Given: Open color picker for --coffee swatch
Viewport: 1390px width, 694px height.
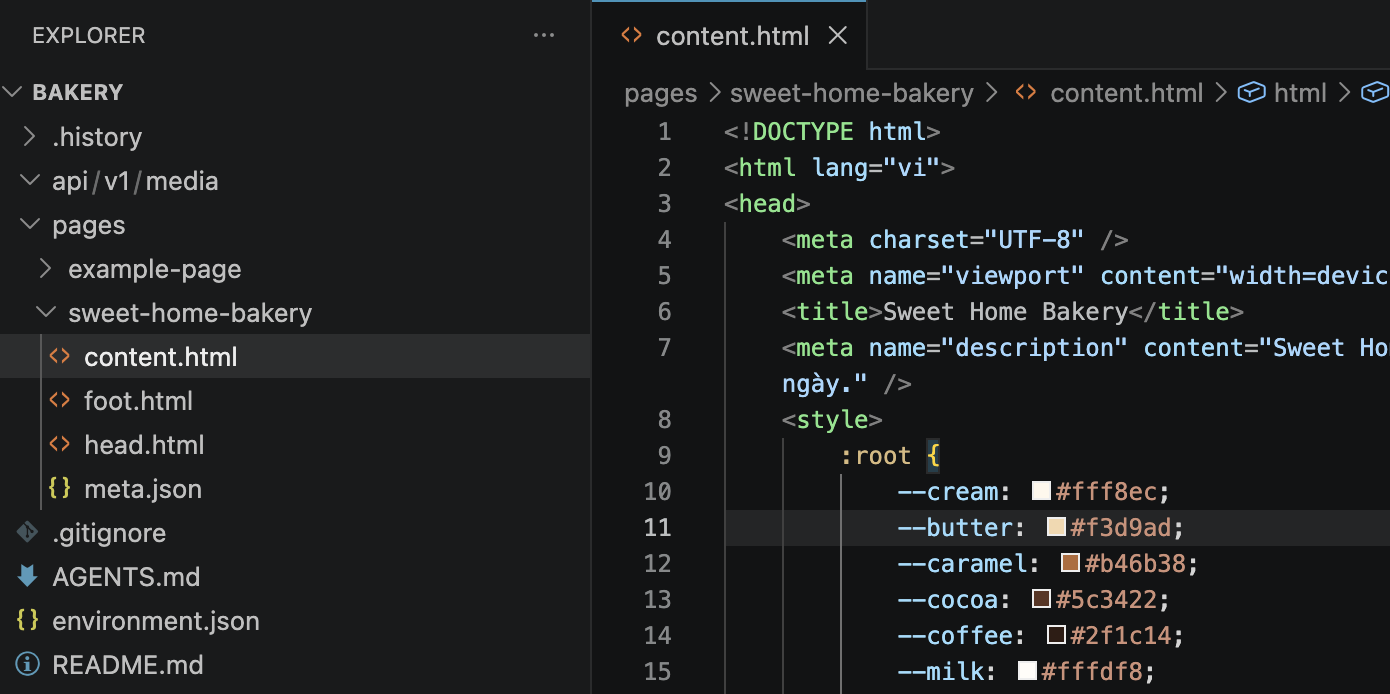Looking at the screenshot, I should [1056, 635].
